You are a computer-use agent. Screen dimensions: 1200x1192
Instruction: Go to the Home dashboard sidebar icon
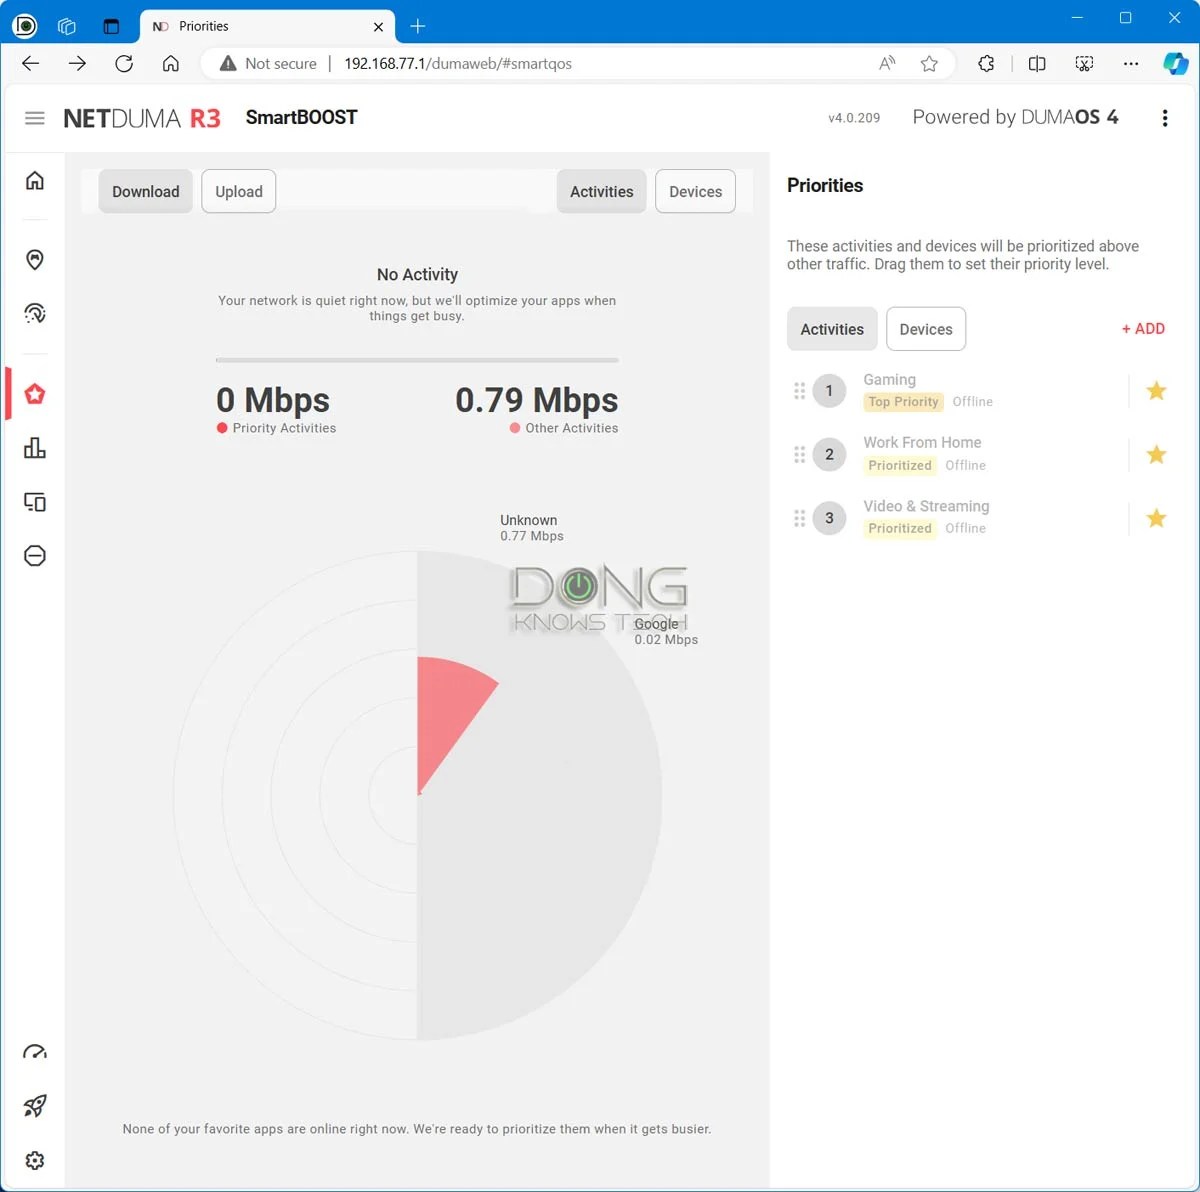click(x=35, y=180)
